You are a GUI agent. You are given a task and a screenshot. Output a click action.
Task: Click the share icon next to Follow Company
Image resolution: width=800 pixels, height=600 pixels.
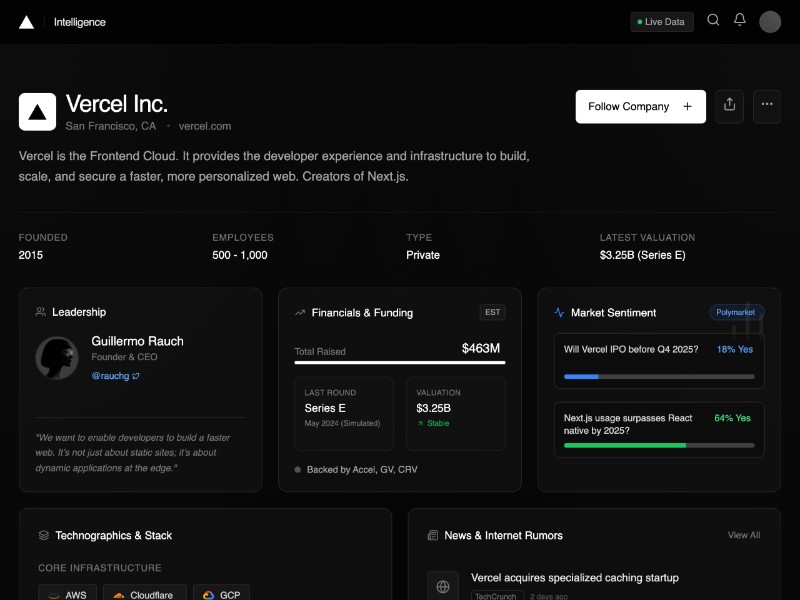point(730,106)
